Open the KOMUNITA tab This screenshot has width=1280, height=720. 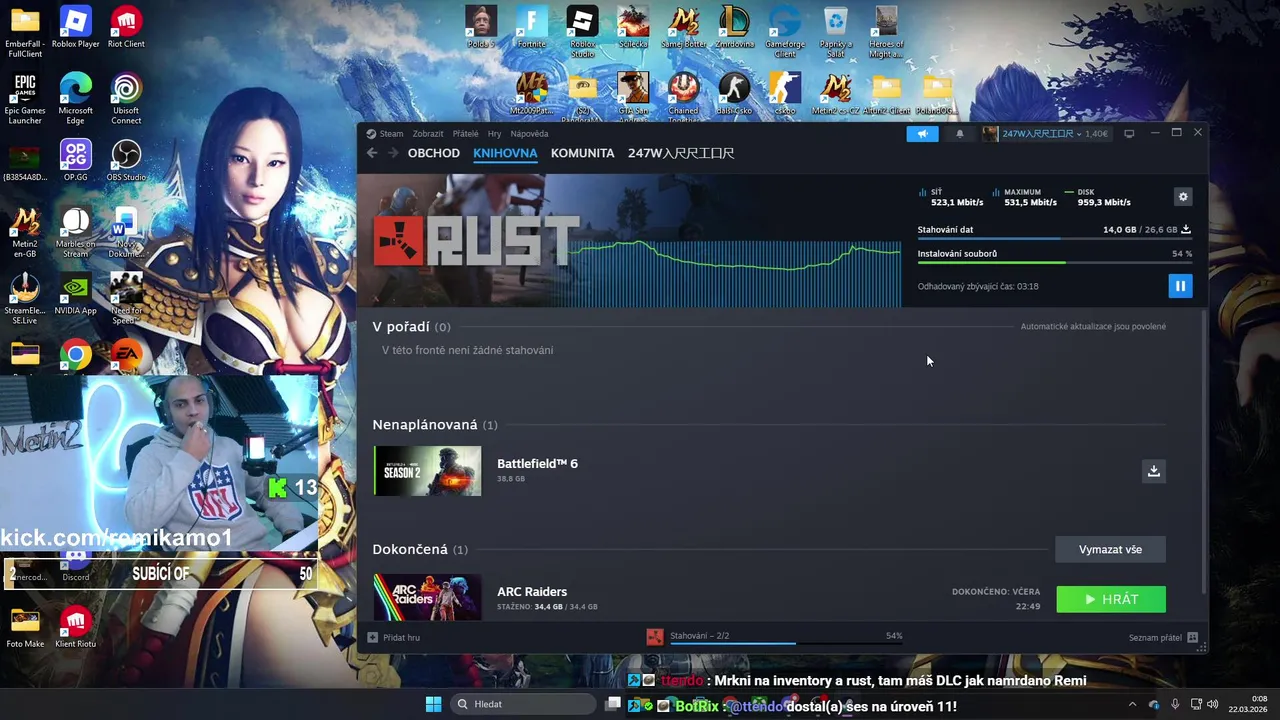(x=582, y=153)
